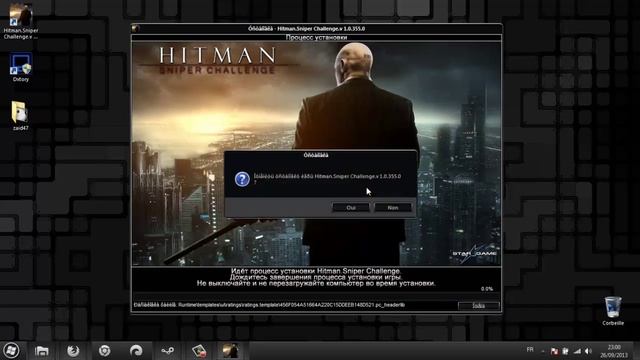Click the swirl arrow taskbar icon

pos(136,351)
